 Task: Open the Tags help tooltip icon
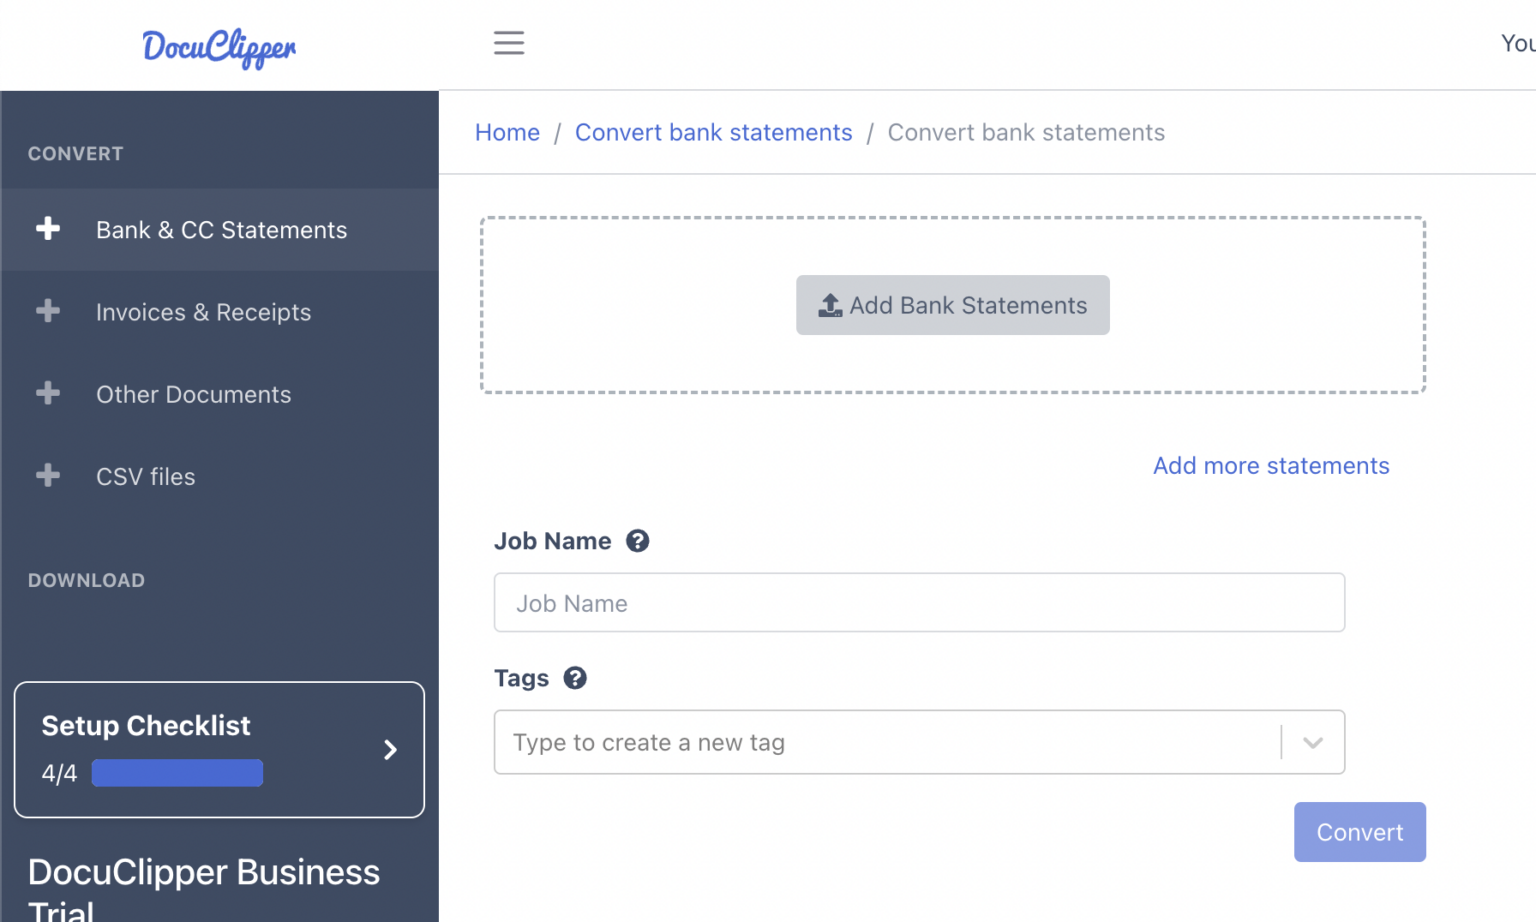click(x=575, y=678)
